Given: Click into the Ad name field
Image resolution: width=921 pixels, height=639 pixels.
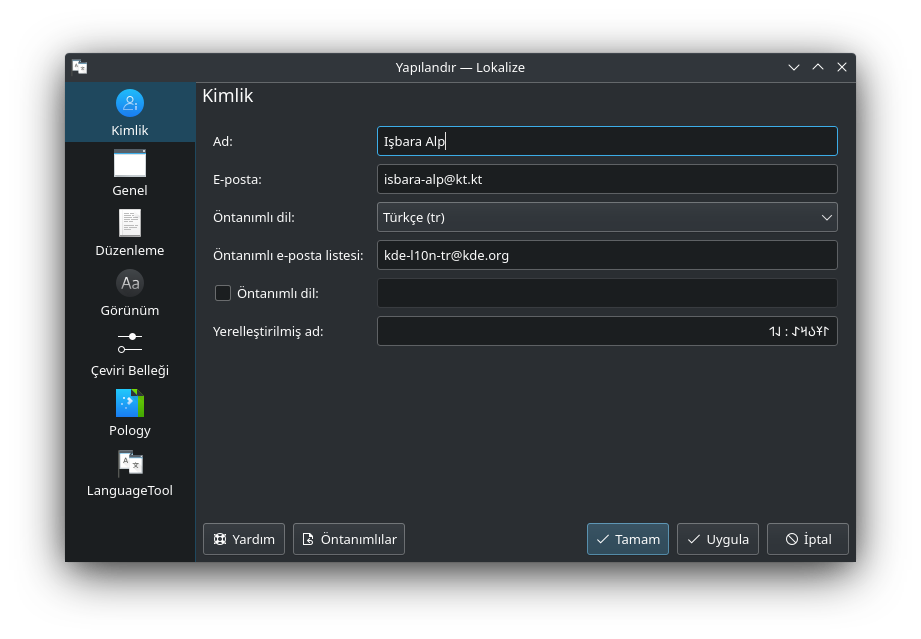Looking at the screenshot, I should click(607, 141).
